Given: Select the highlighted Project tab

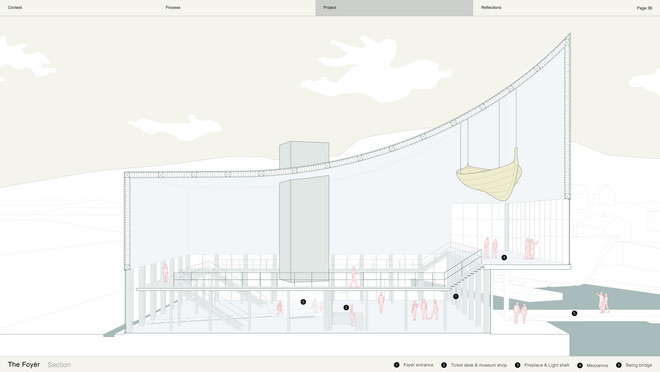Looking at the screenshot, I should point(394,8).
